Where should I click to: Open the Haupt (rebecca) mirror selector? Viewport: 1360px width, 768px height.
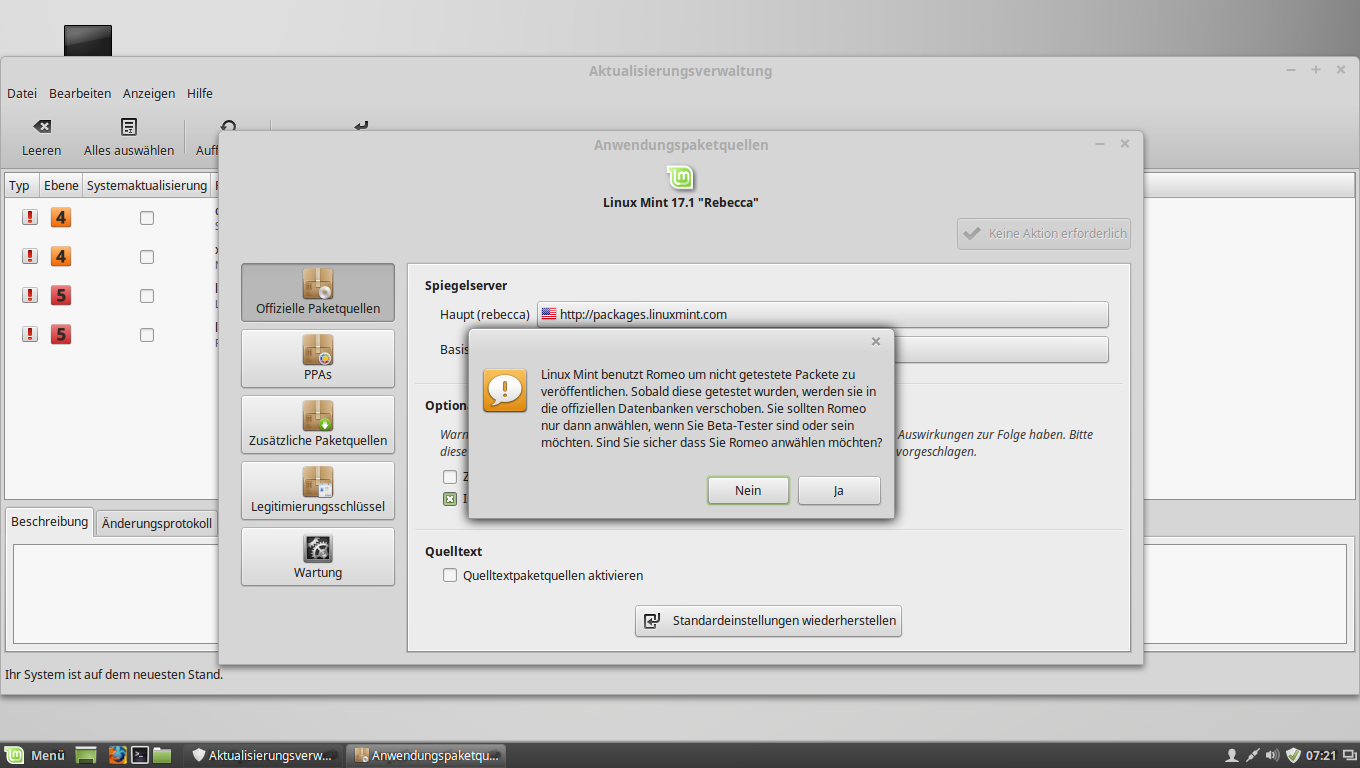coord(823,314)
